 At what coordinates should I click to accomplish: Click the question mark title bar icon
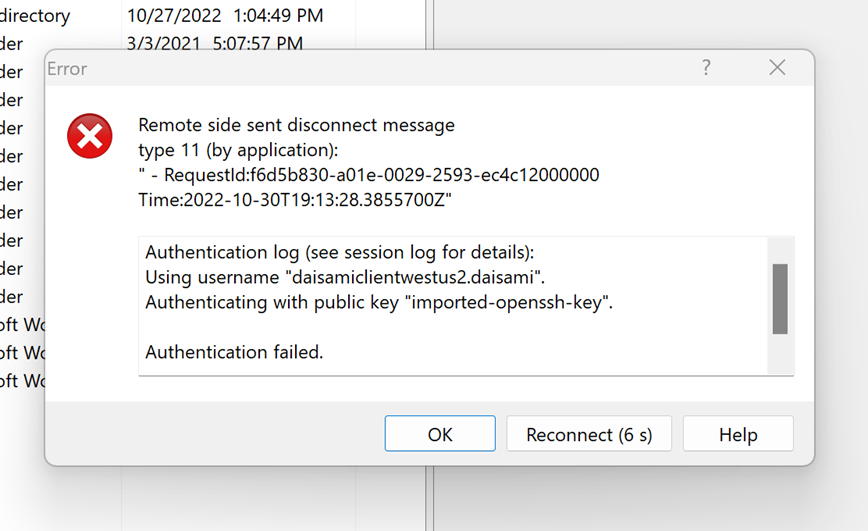(x=706, y=68)
